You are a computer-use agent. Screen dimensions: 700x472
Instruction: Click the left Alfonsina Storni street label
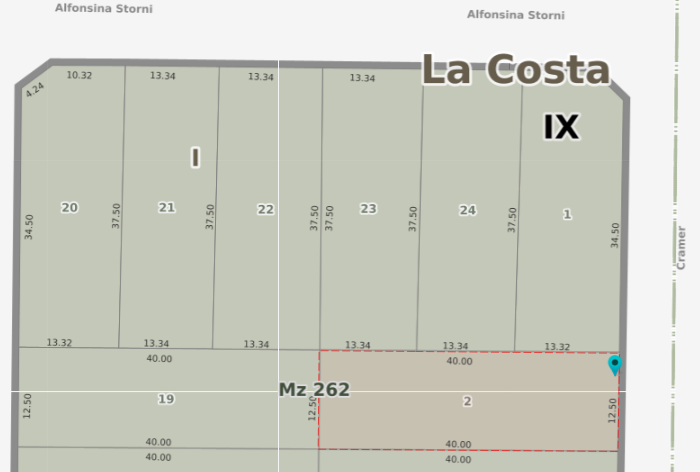[x=102, y=6]
